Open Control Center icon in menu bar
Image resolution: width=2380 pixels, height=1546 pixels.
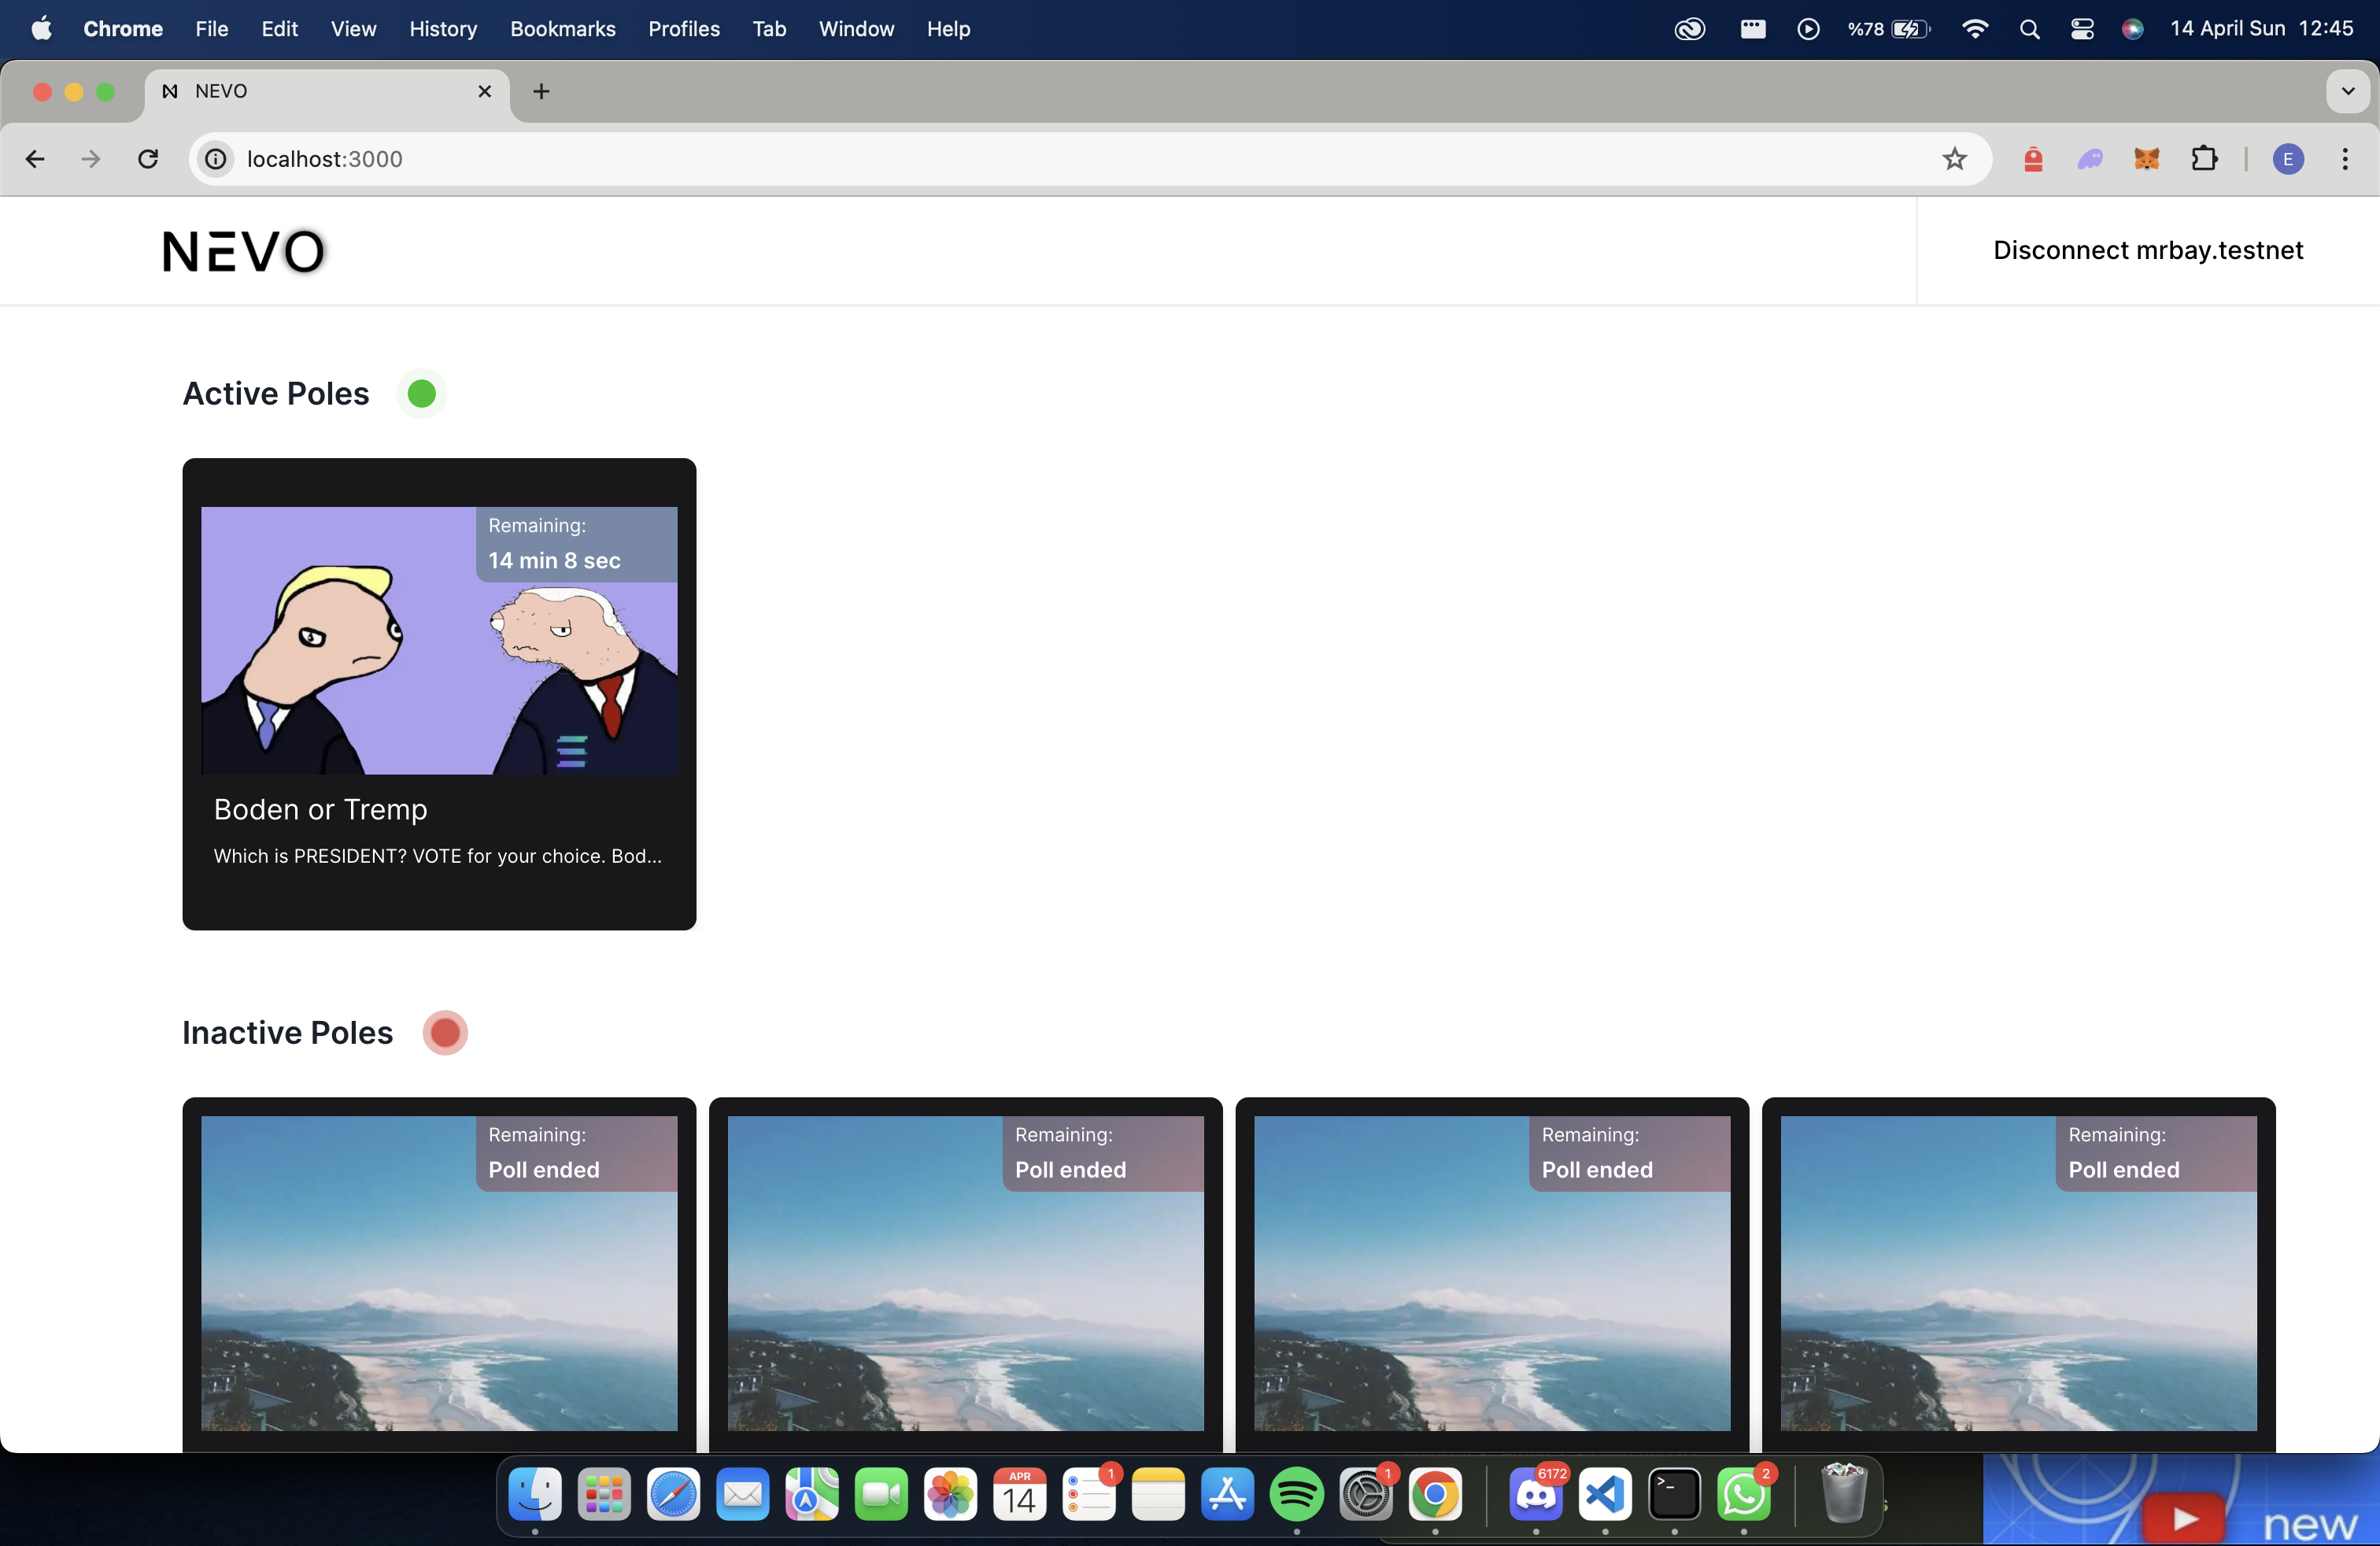(x=2082, y=29)
